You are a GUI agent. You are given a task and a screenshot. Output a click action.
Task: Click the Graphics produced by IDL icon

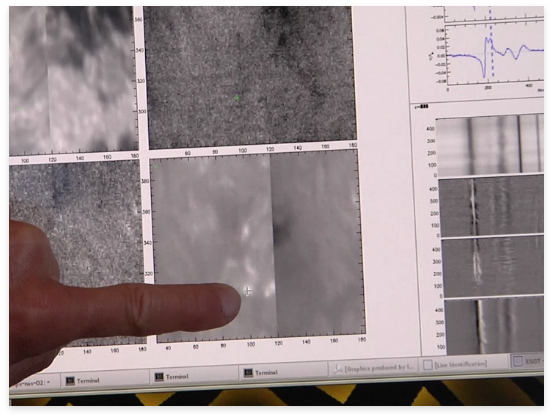[x=338, y=369]
